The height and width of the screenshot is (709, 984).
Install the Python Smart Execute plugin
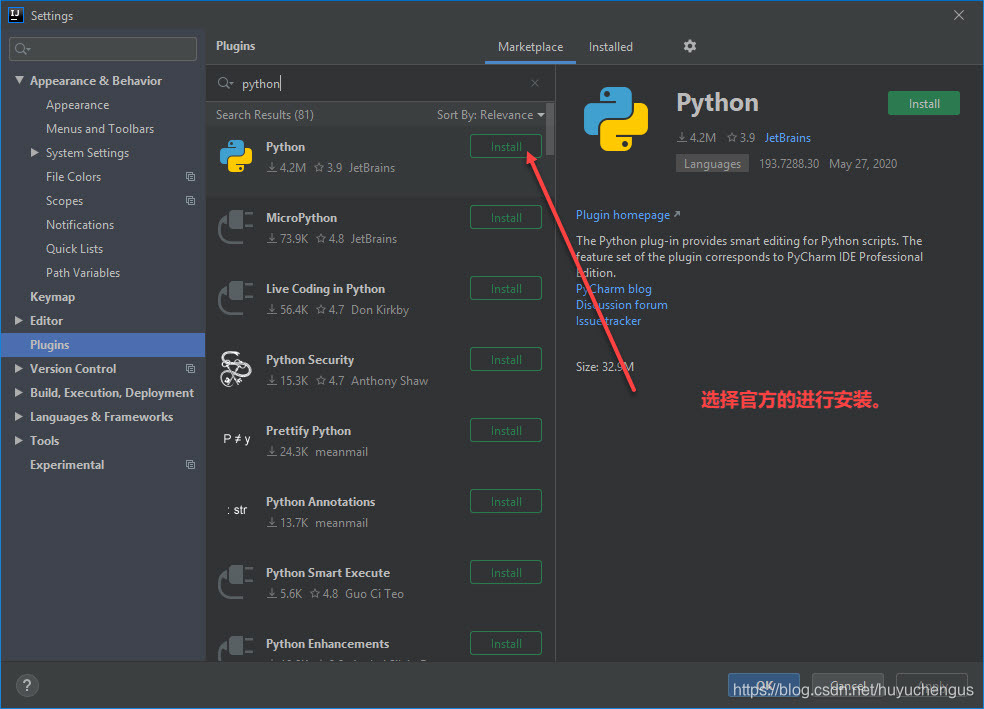click(506, 572)
